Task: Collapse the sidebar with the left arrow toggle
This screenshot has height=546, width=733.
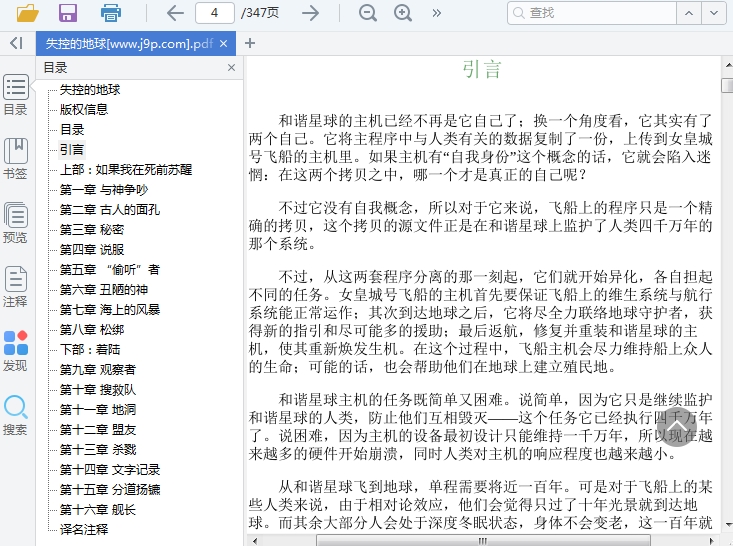Action: 16,43
